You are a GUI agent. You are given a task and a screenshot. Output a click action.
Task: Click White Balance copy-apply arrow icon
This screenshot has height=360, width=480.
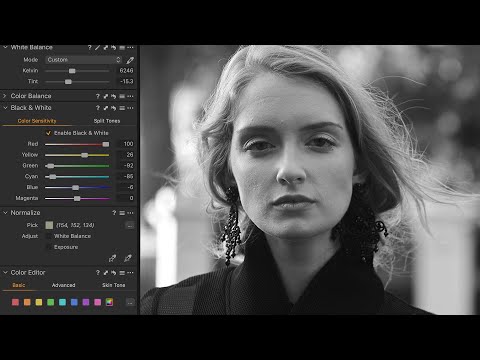[x=106, y=48]
